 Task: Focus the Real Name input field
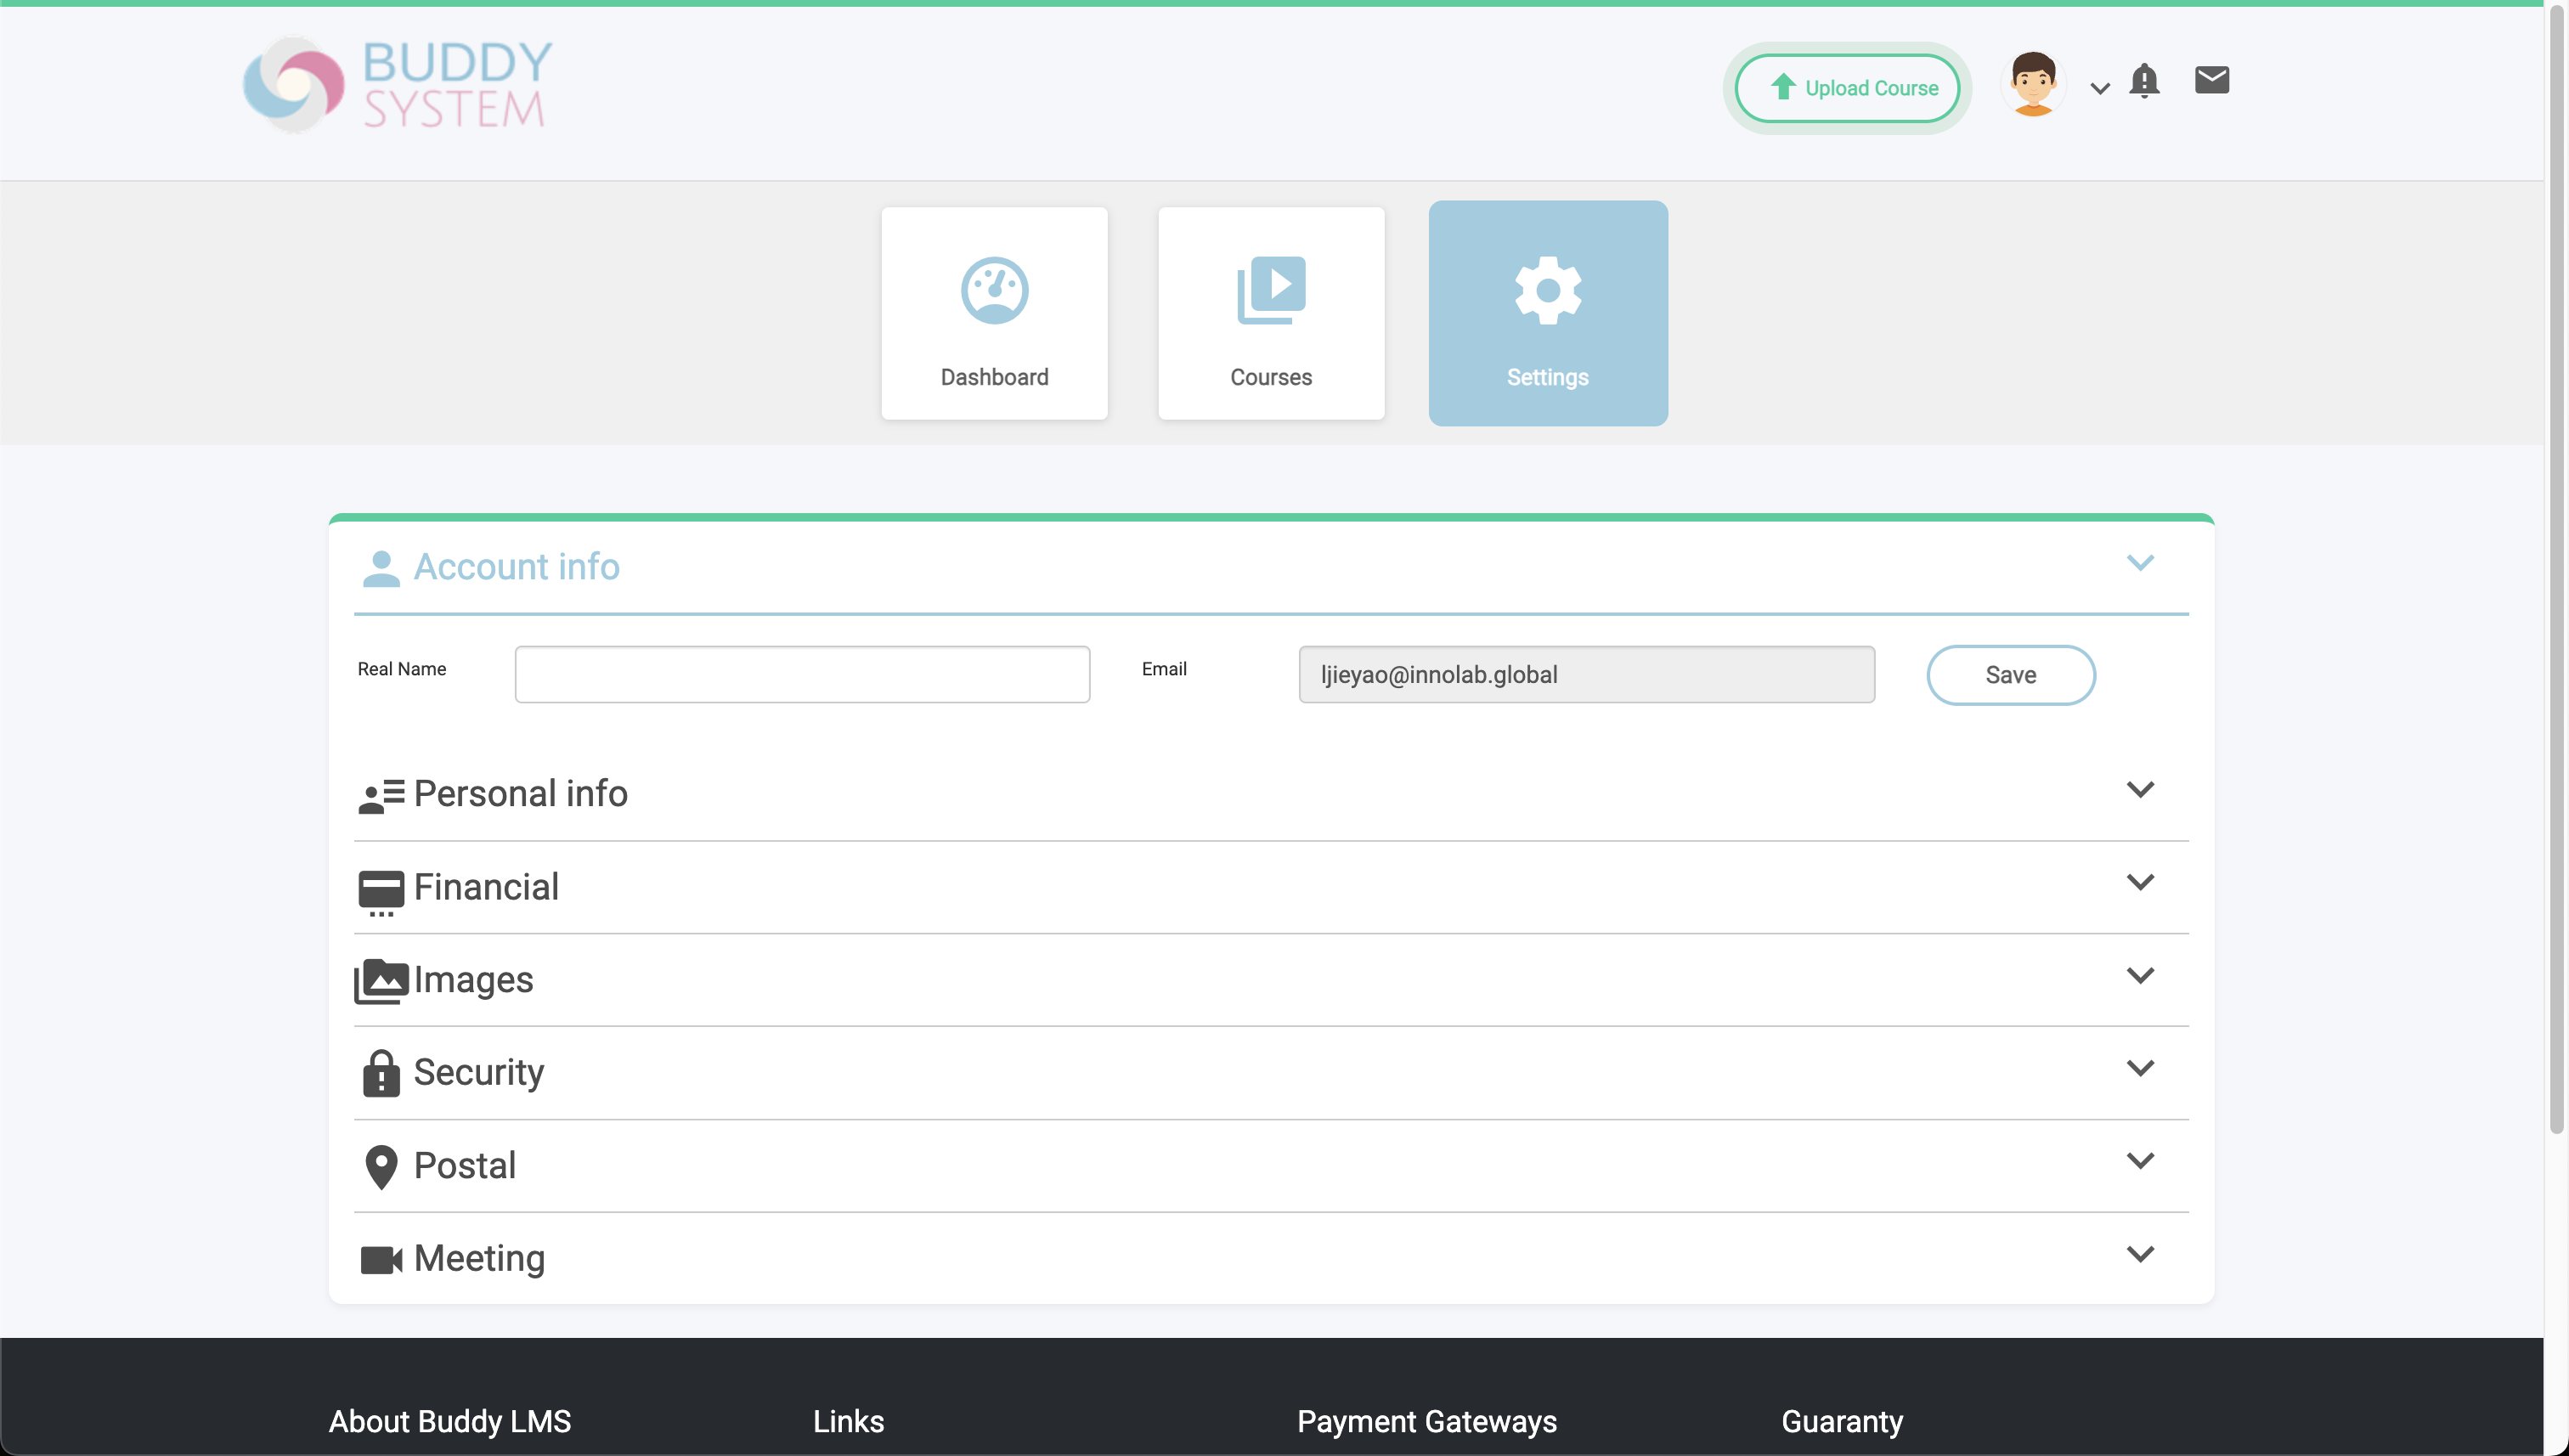click(802, 675)
